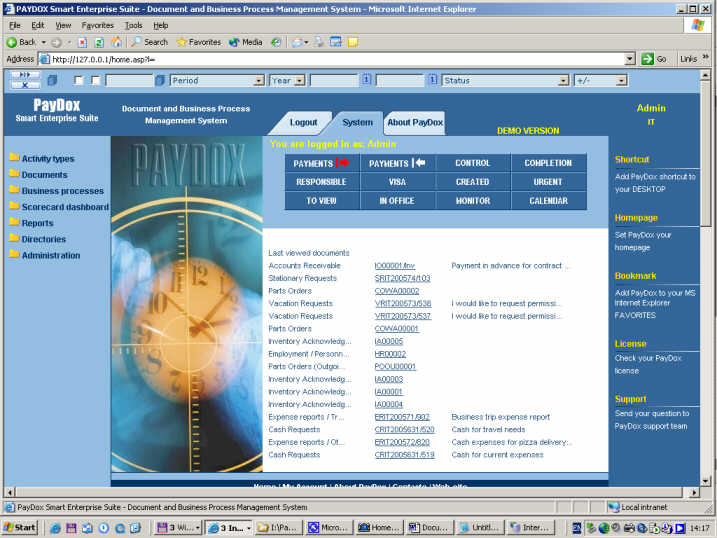Open the Help menu
717x538 pixels.
tap(161, 26)
